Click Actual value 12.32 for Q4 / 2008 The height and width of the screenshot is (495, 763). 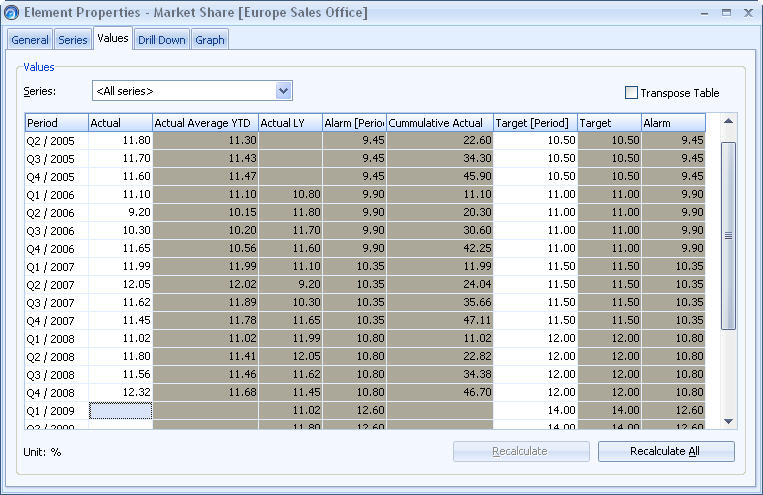point(121,392)
